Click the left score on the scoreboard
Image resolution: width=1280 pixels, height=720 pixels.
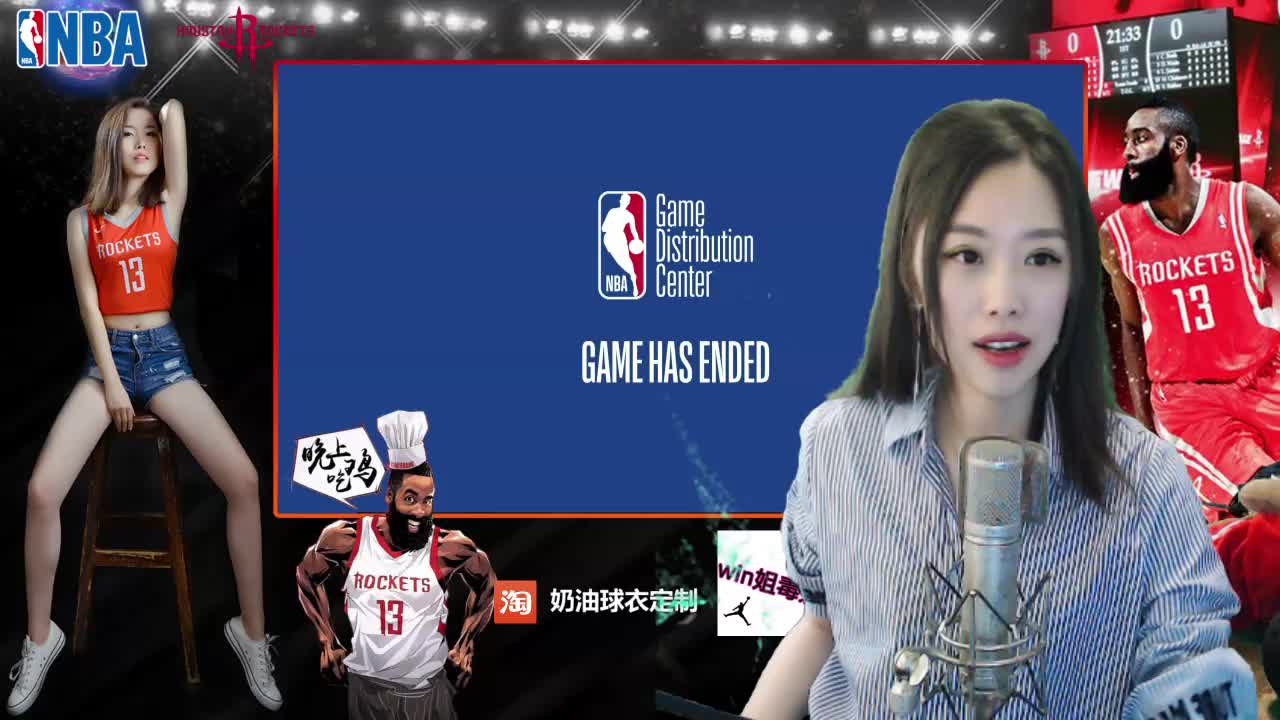(1072, 43)
